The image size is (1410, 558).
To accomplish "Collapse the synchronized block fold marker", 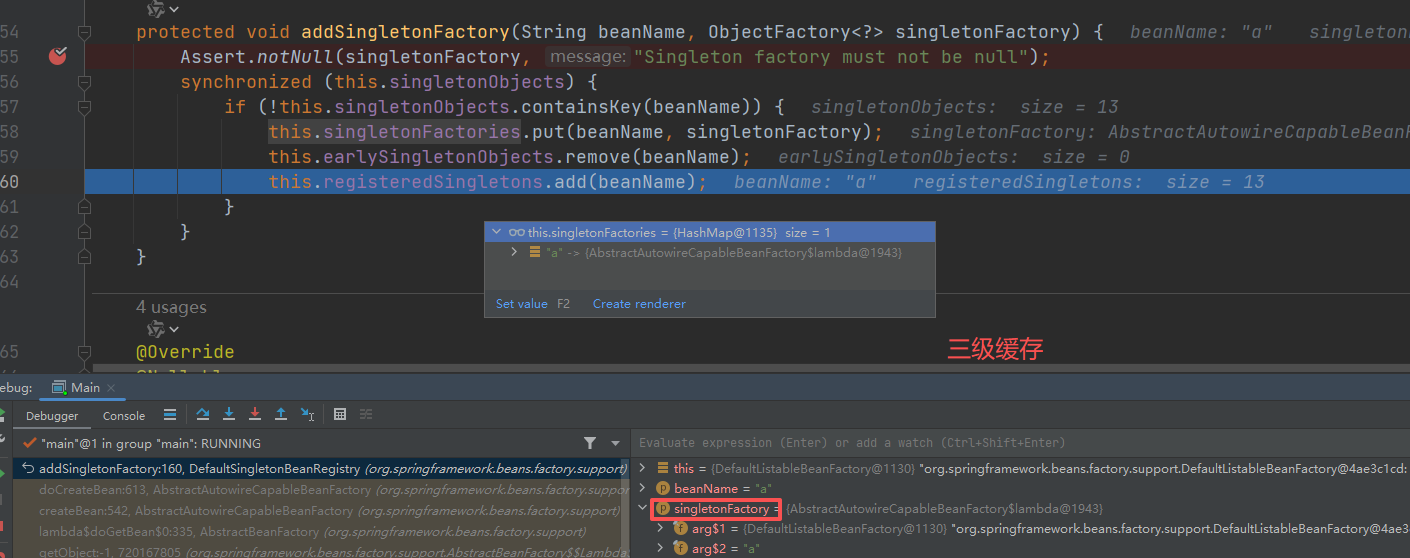I will [x=84, y=82].
